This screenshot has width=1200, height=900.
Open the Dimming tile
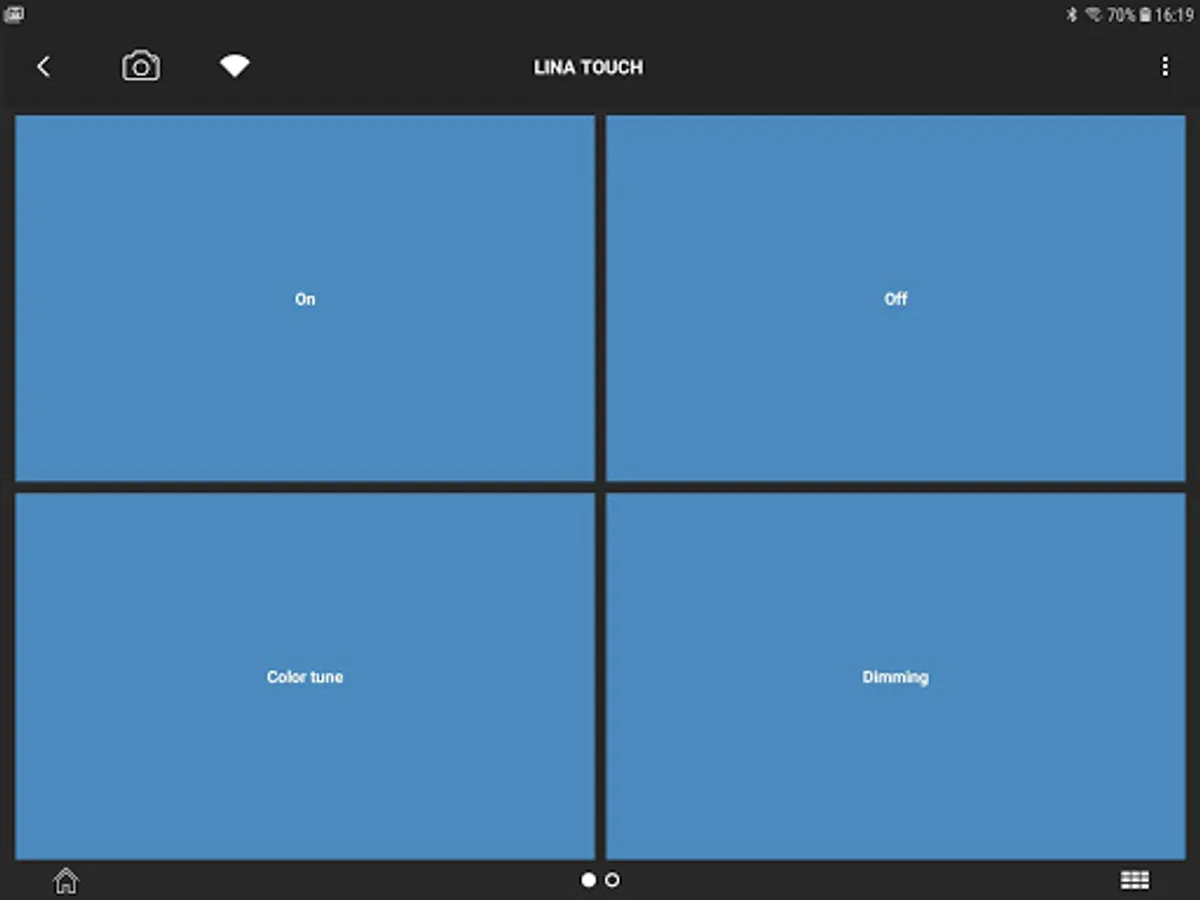tap(896, 676)
